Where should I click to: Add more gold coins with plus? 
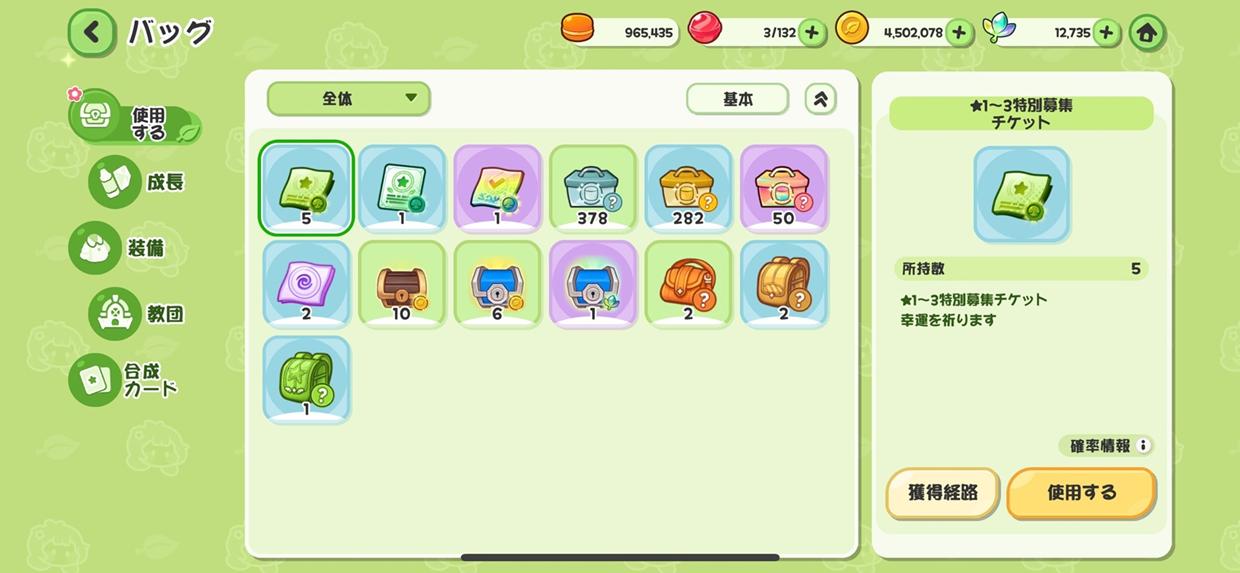pos(960,33)
